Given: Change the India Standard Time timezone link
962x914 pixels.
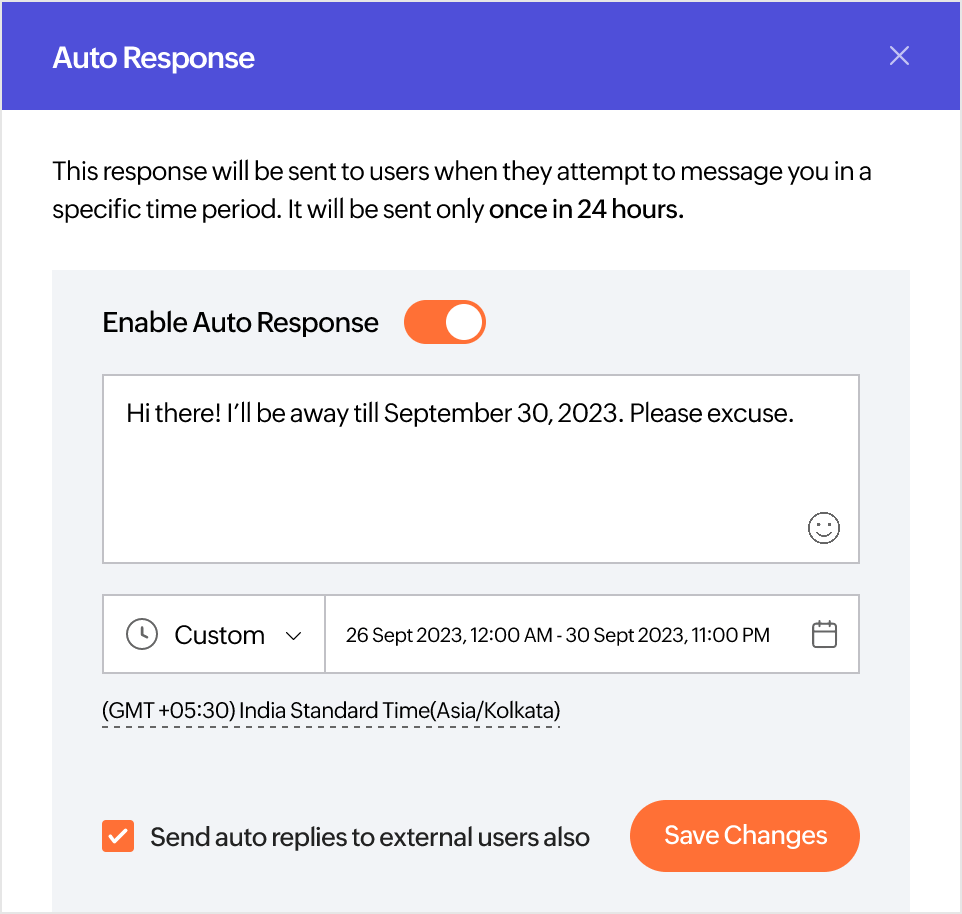Looking at the screenshot, I should (x=331, y=711).
